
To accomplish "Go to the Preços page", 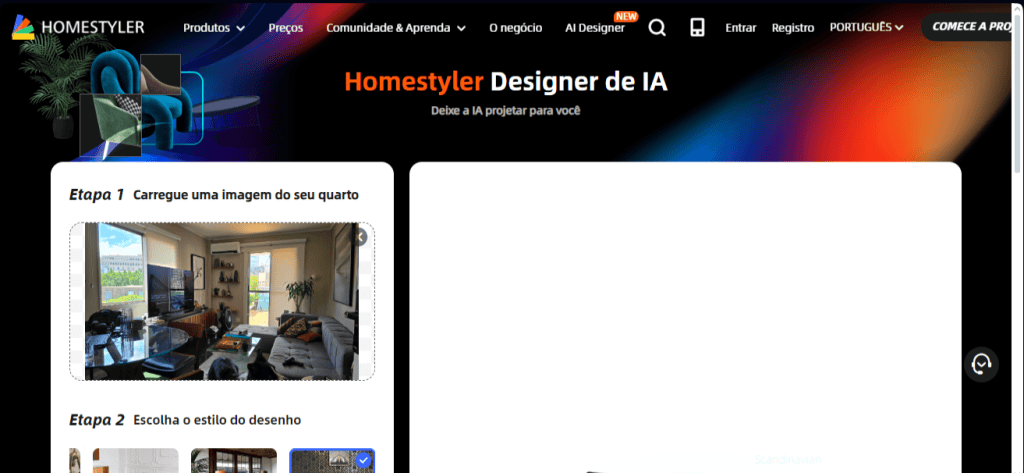I will 285,28.
